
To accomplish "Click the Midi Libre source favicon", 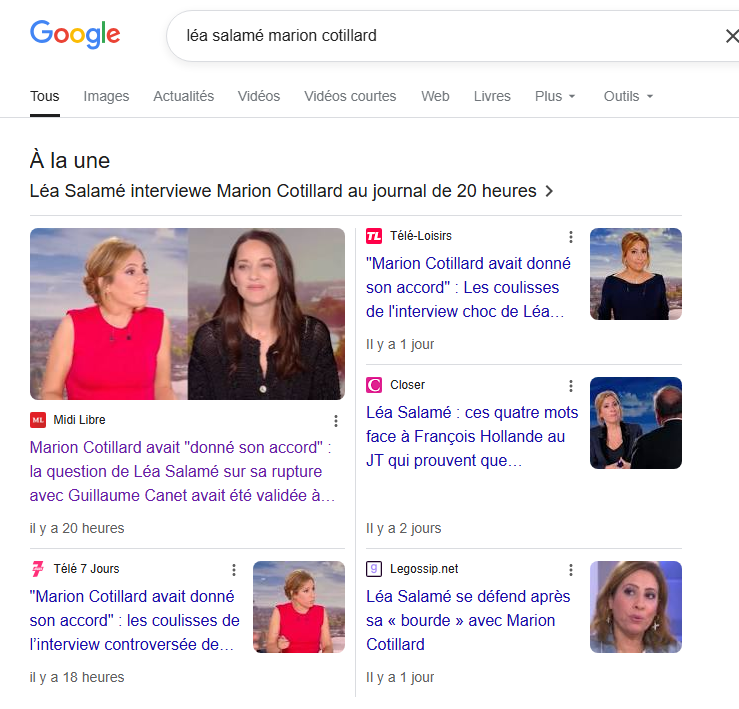I will 38,420.
